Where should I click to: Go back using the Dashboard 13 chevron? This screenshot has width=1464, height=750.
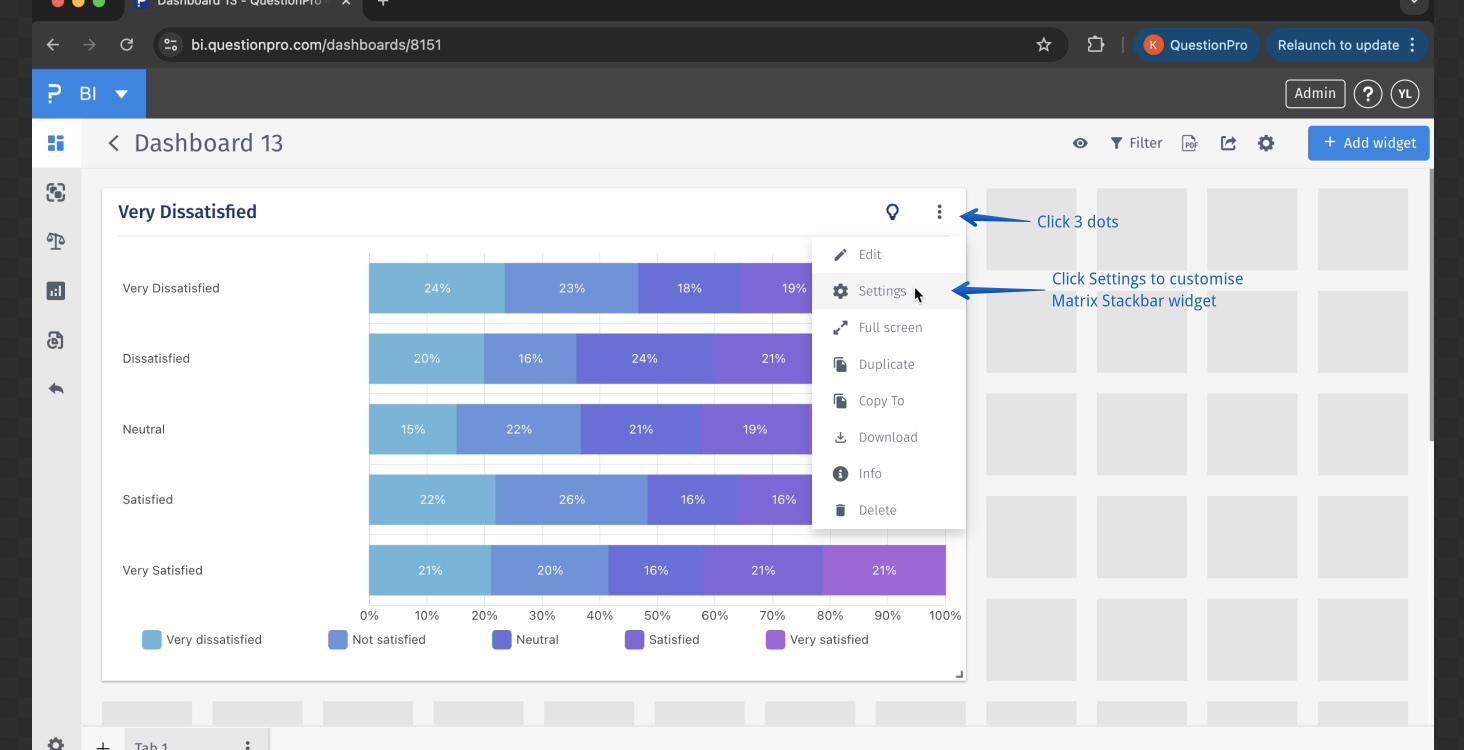[114, 143]
